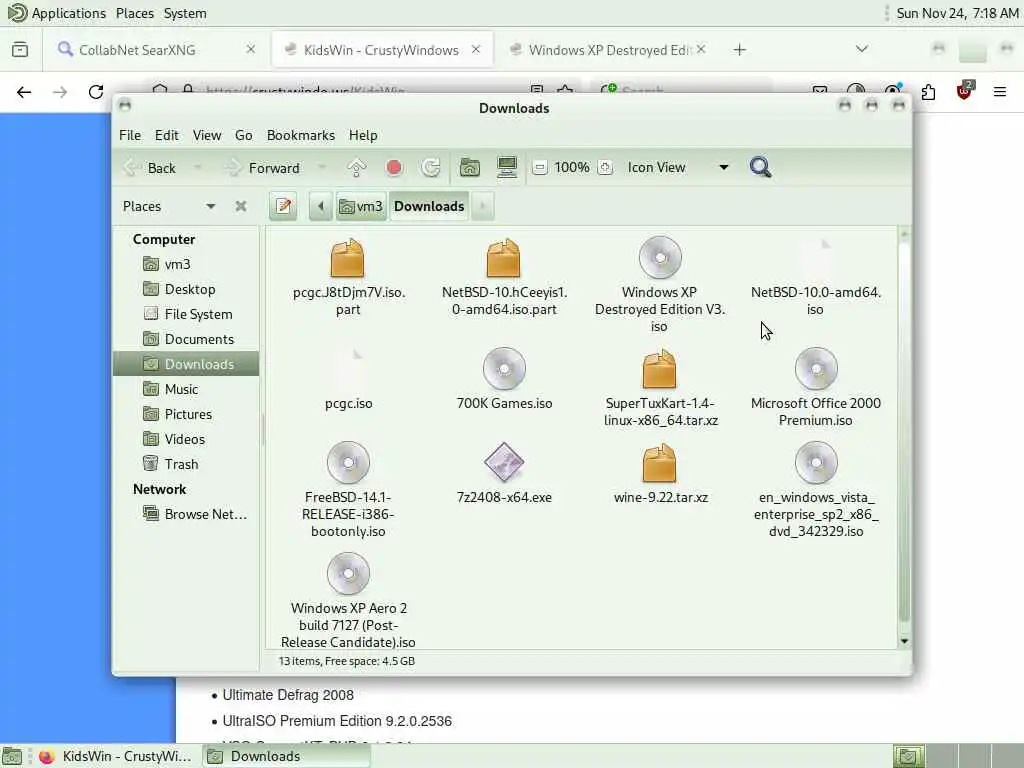Open the browser extensions puzzle icon

928,92
